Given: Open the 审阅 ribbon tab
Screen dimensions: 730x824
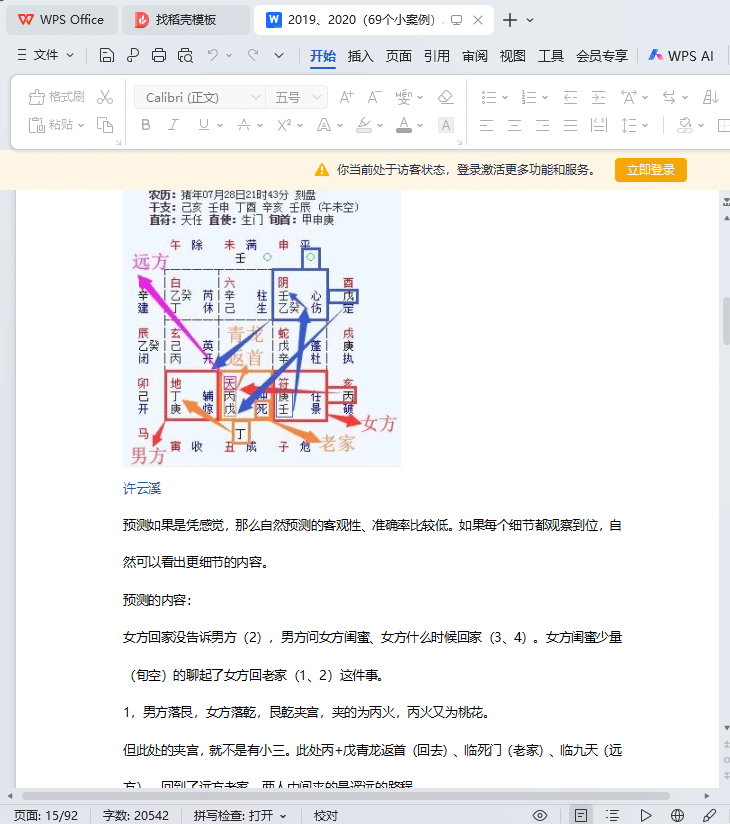Looking at the screenshot, I should 475,56.
